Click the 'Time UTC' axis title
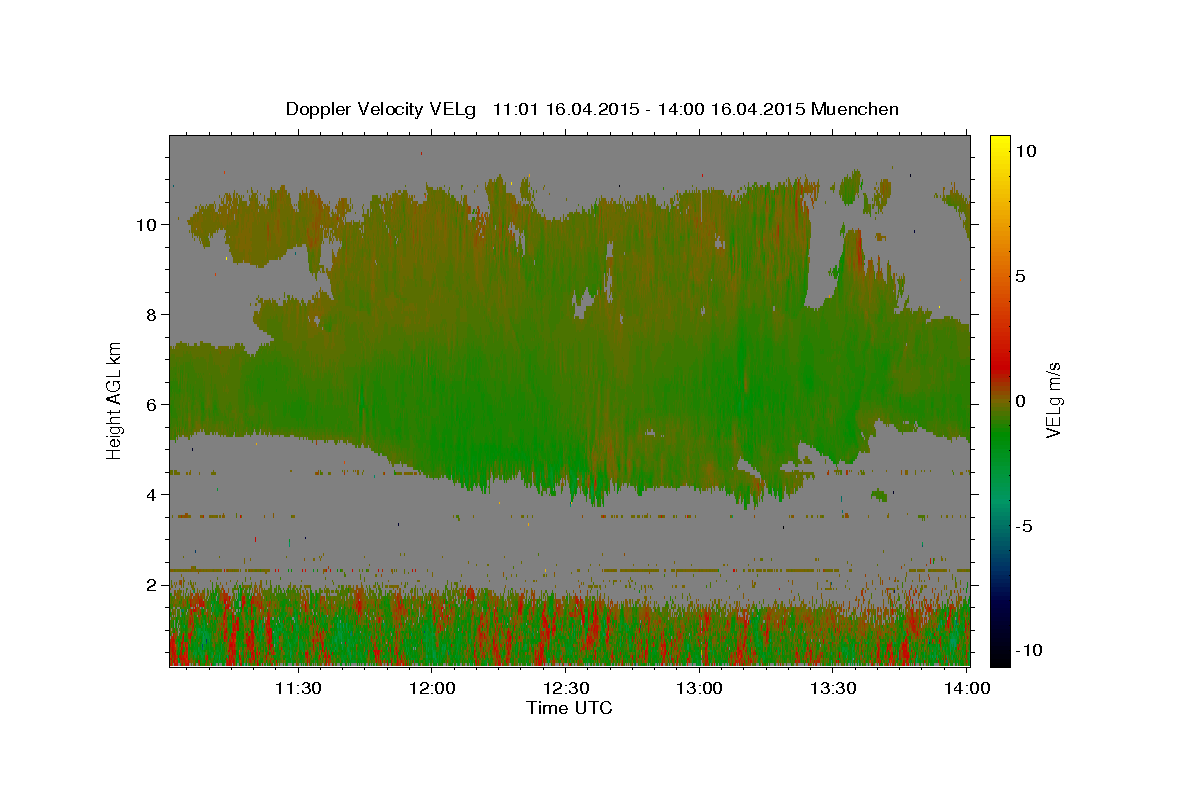The image size is (1200, 800). (569, 708)
